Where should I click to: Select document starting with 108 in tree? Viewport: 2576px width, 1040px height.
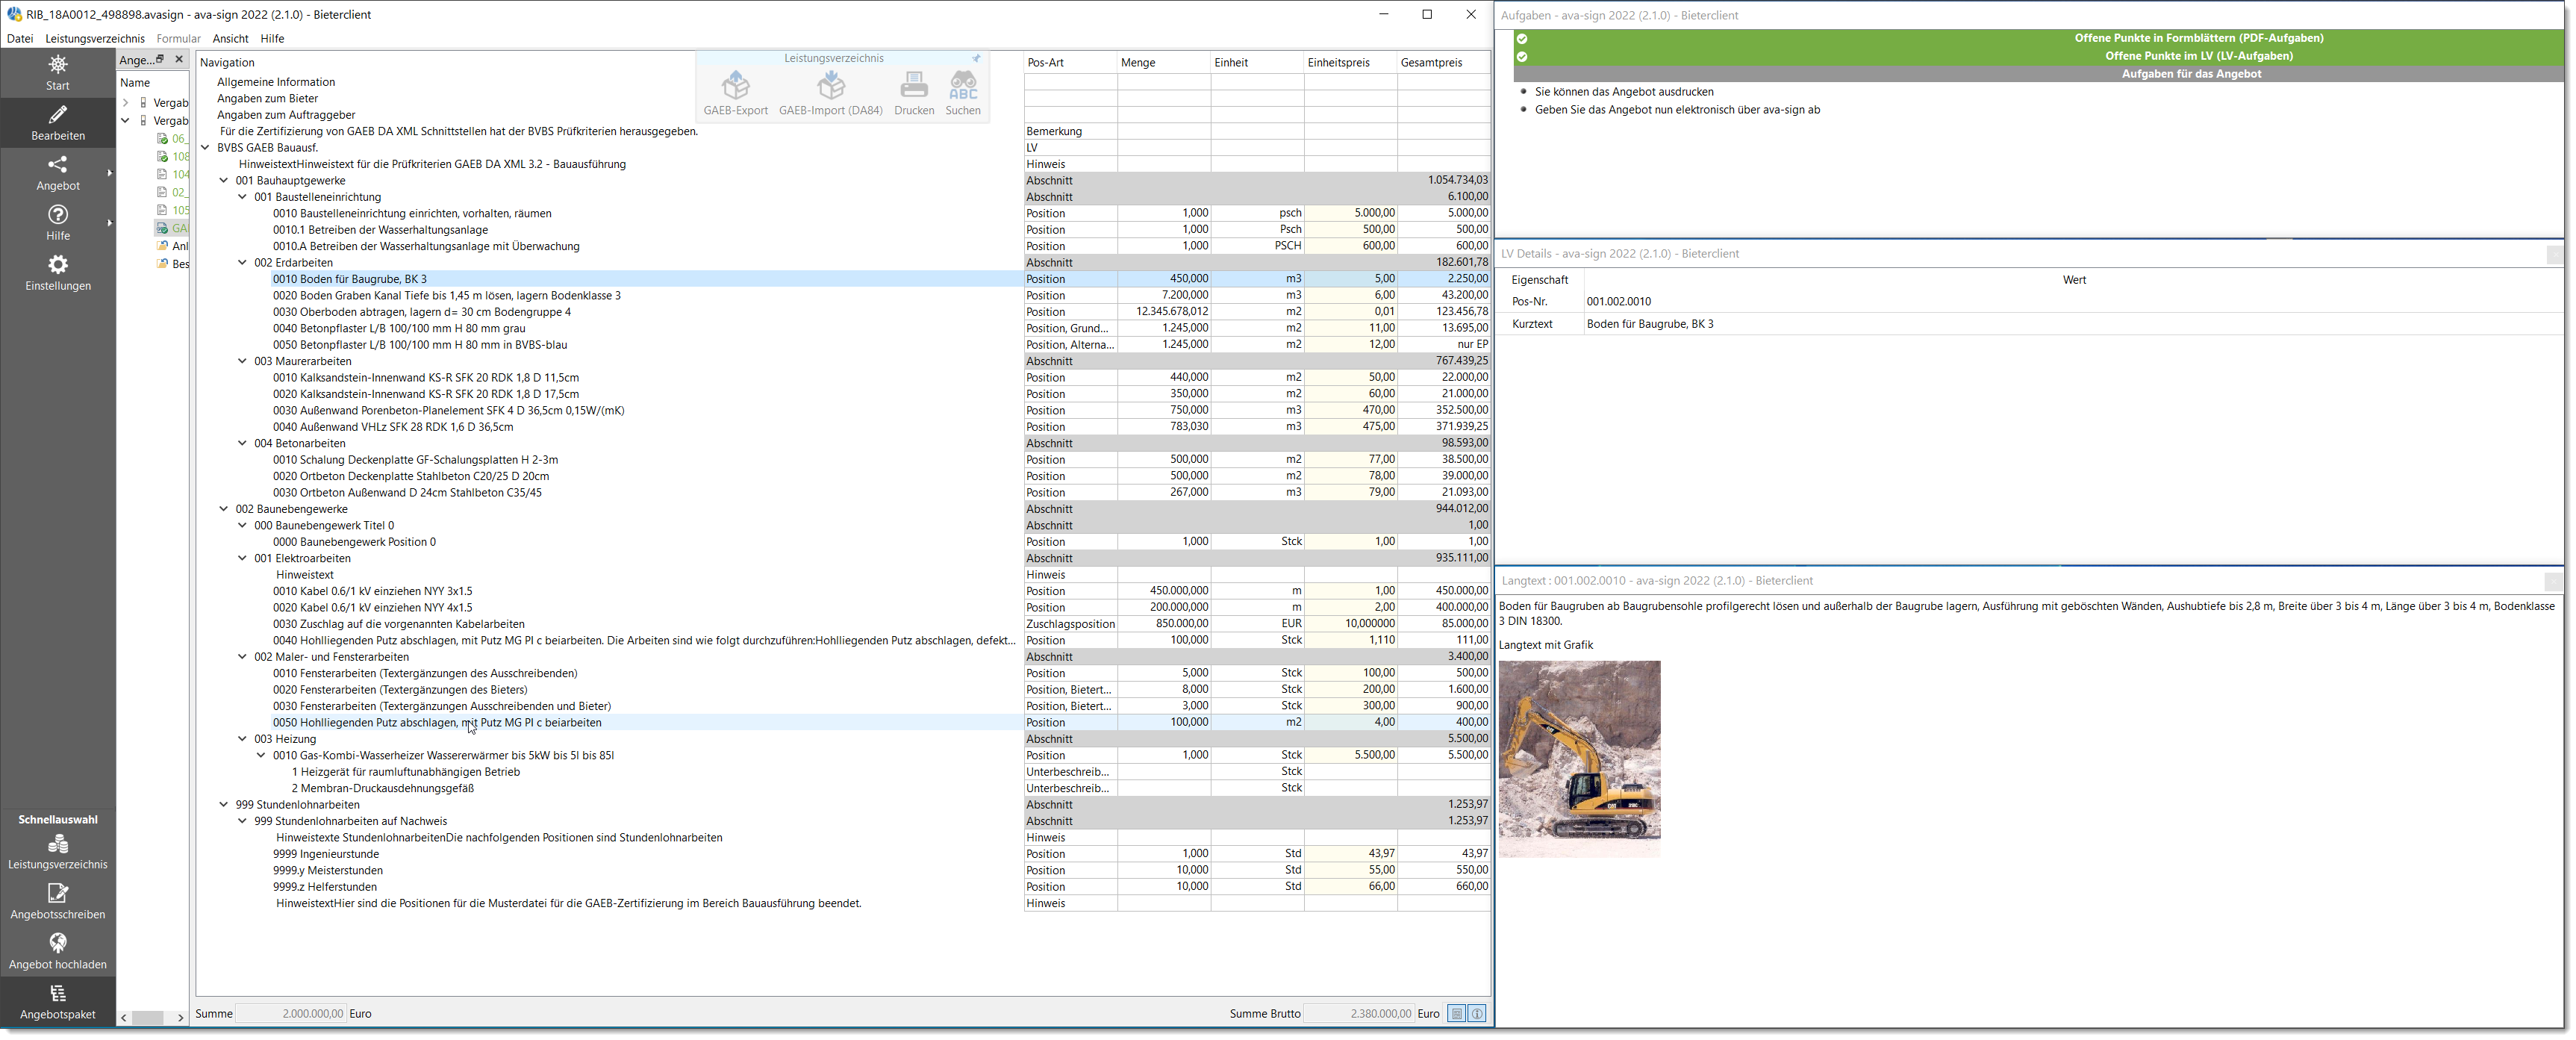click(172, 157)
